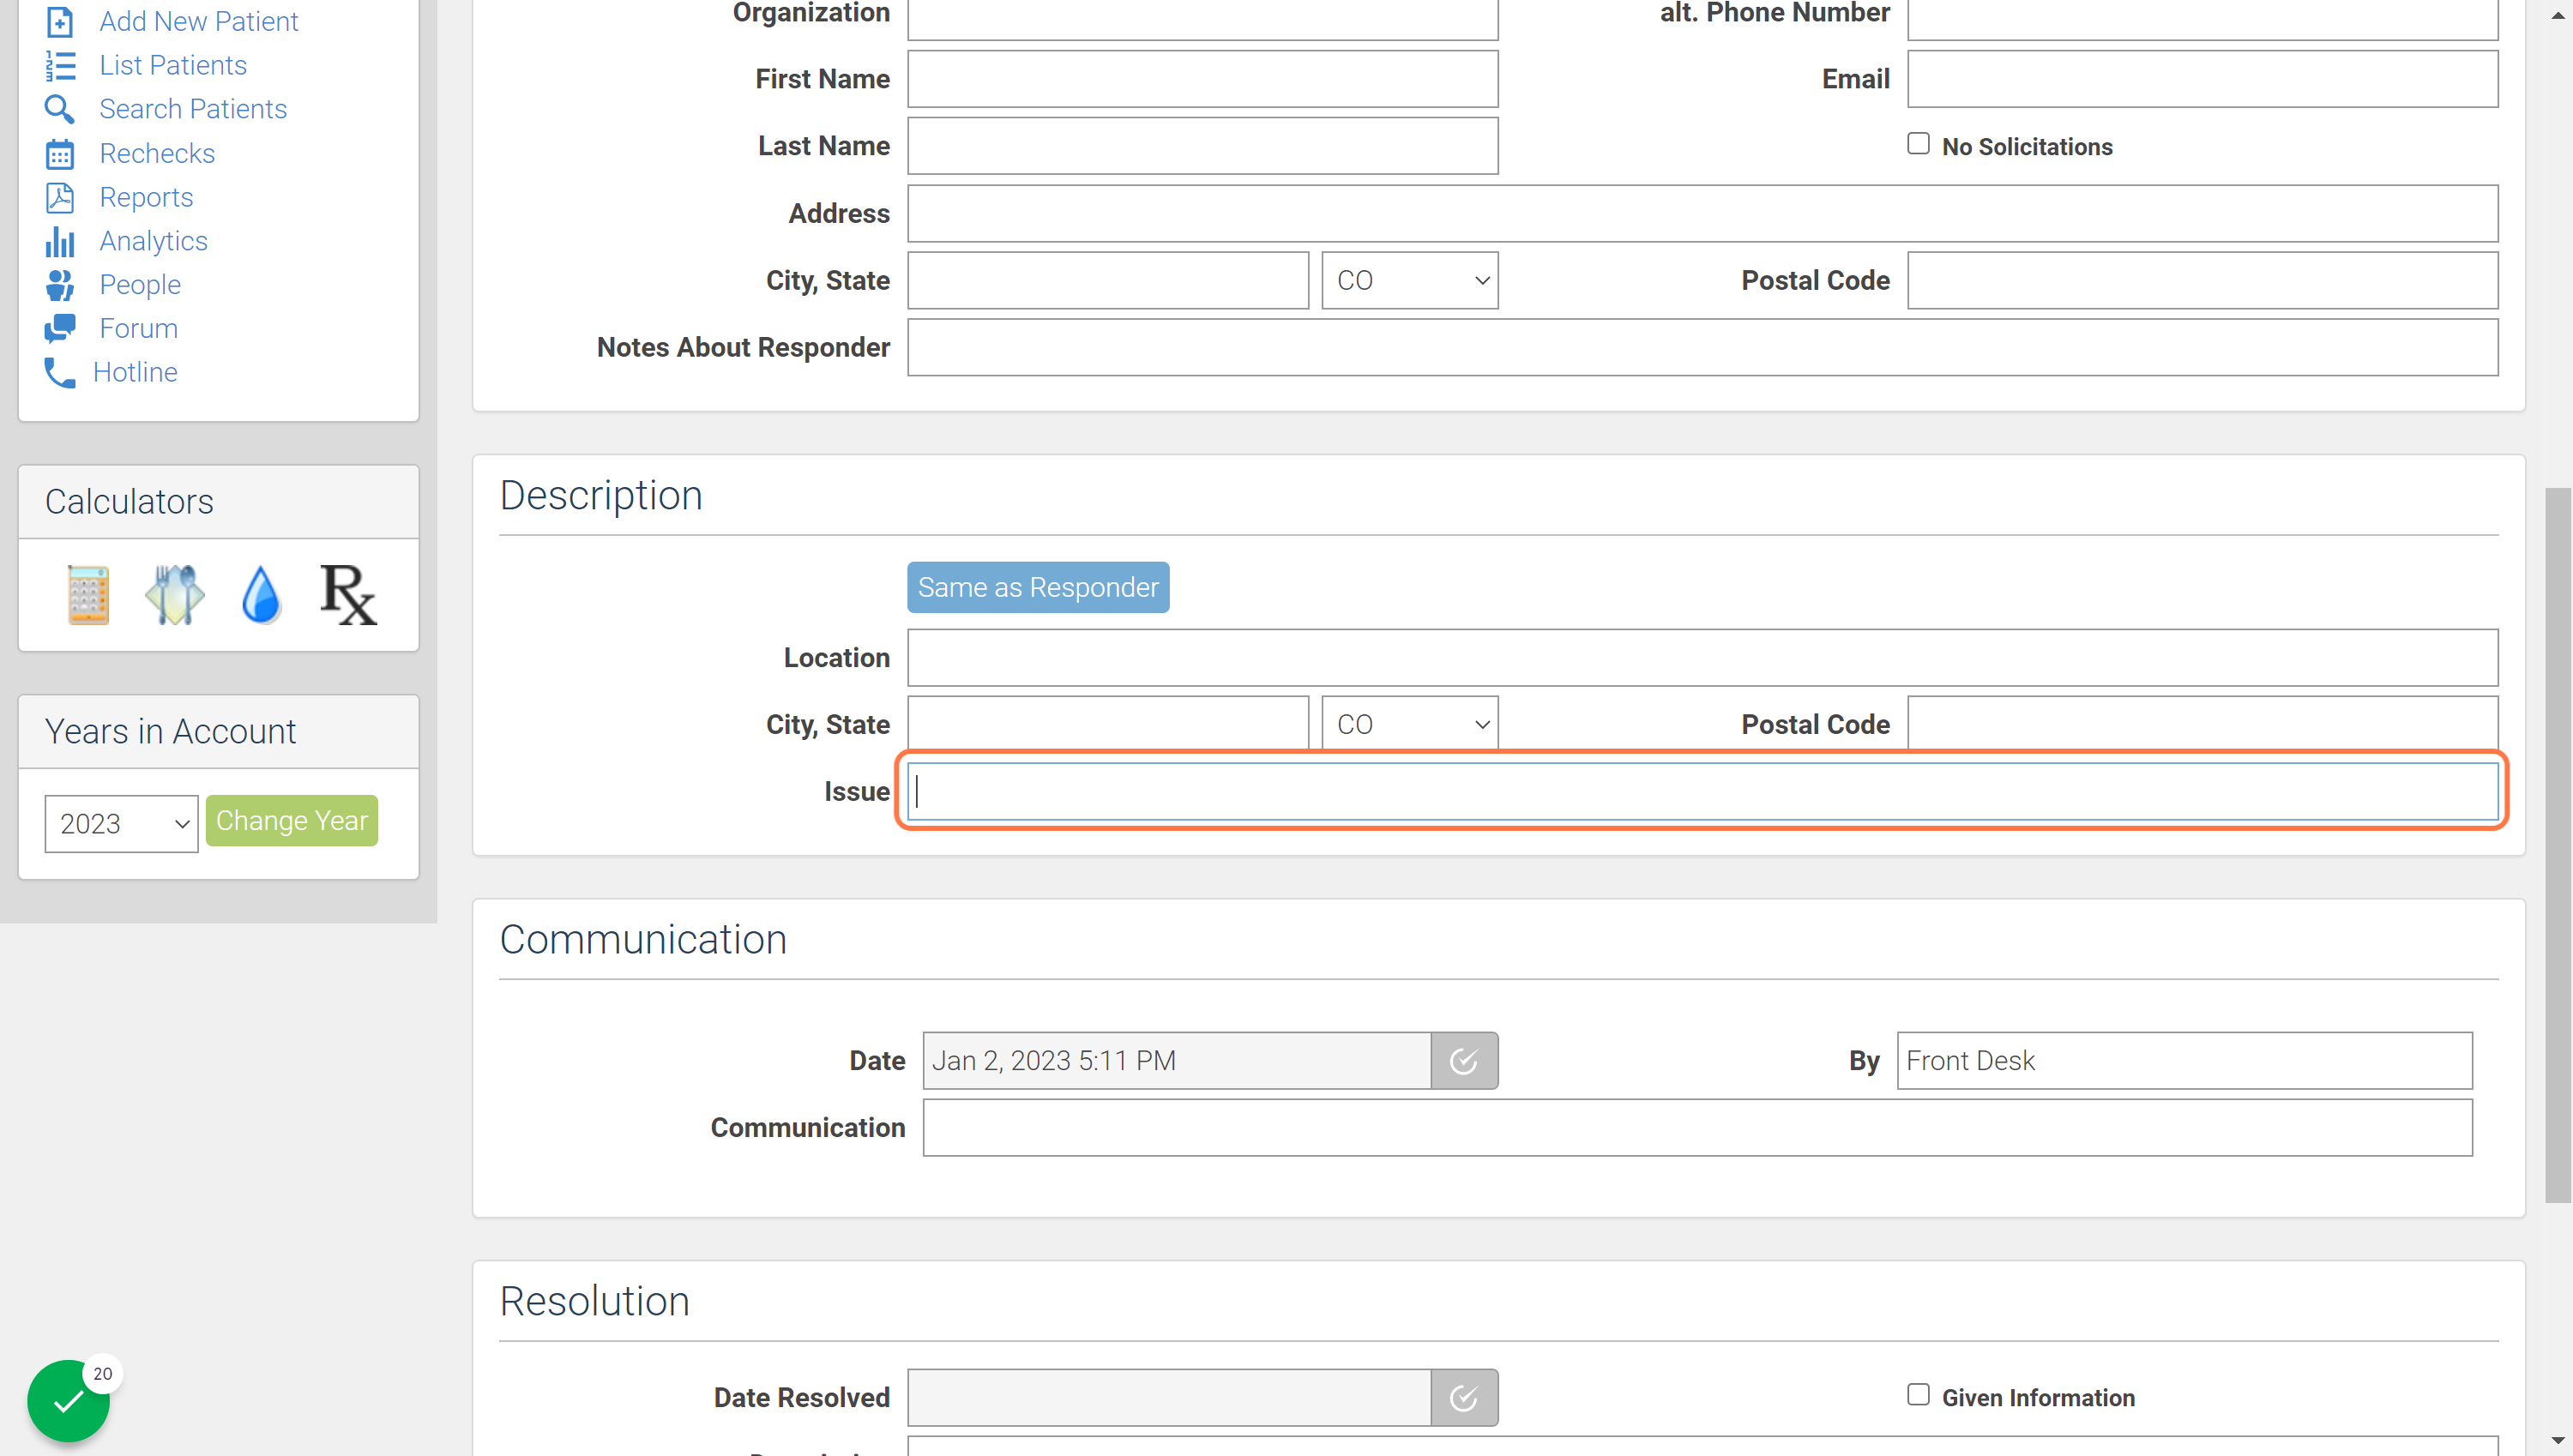The image size is (2573, 1456).
Task: Open the fluid droplet calculator
Action: (261, 595)
